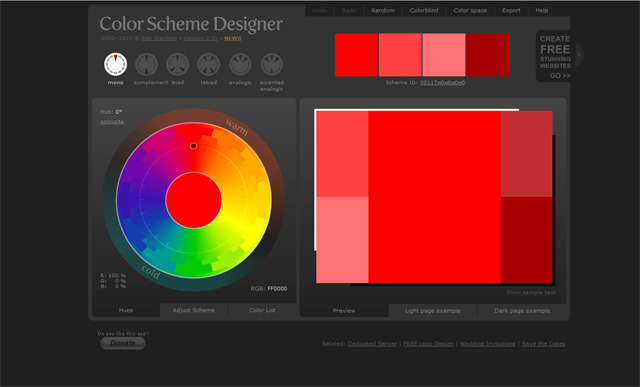Click the Donate button
This screenshot has height=387, width=640.
pyautogui.click(x=123, y=343)
